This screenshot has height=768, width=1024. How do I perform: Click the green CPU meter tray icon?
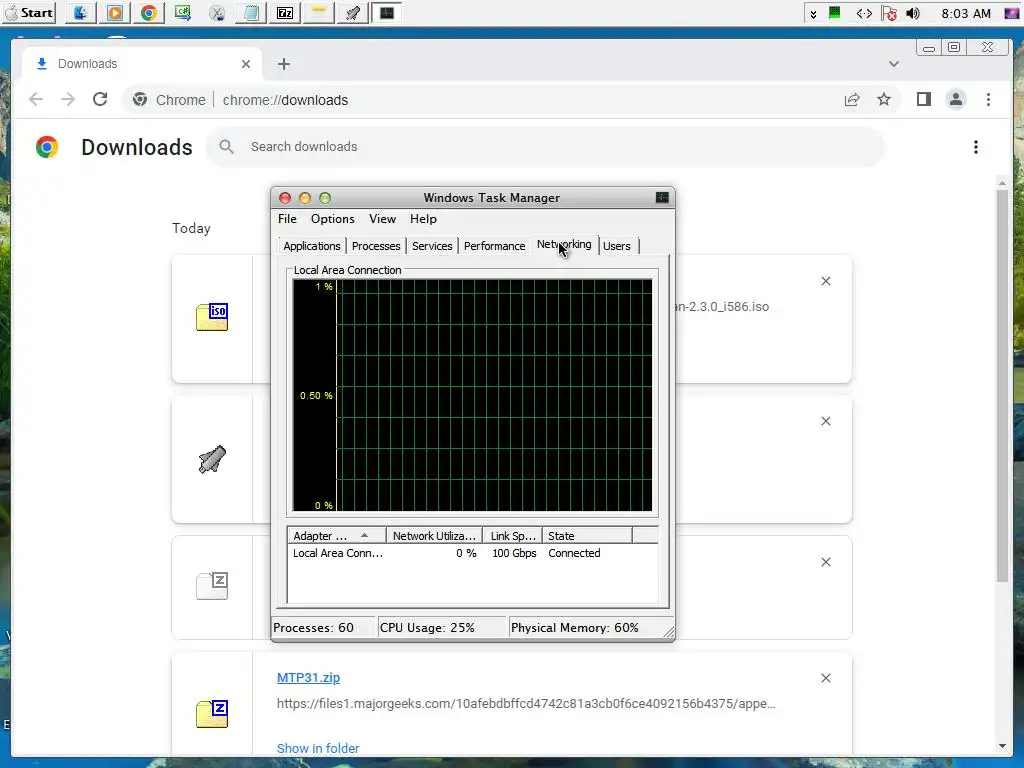pyautogui.click(x=835, y=12)
